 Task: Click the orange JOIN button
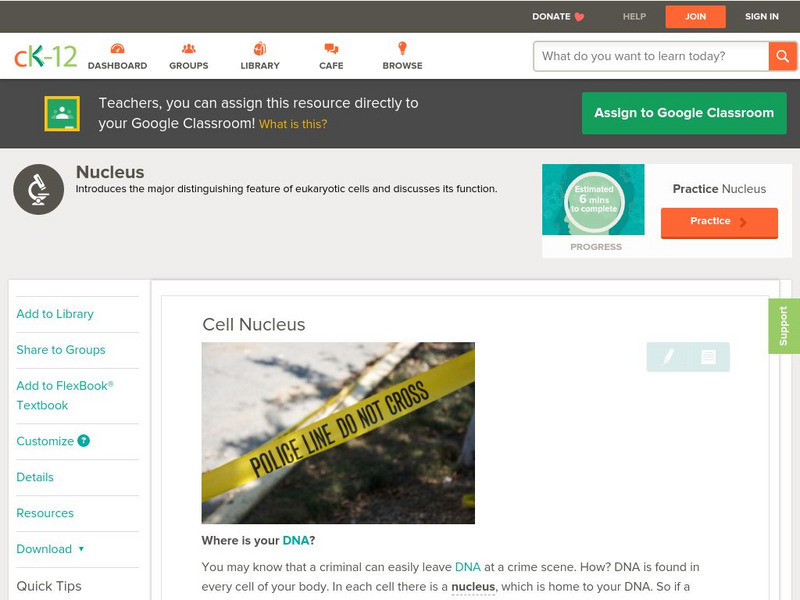point(695,17)
